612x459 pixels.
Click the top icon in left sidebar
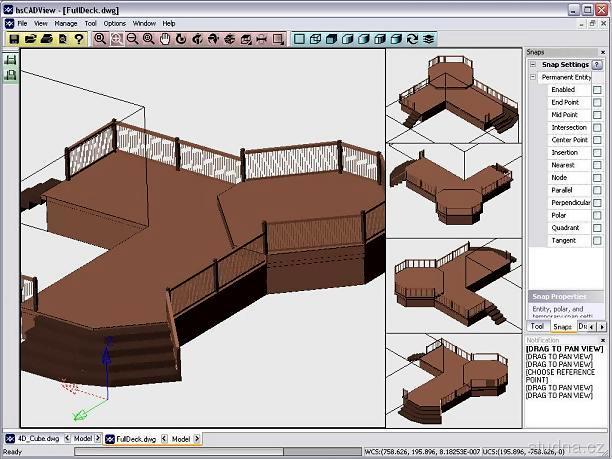pyautogui.click(x=11, y=60)
